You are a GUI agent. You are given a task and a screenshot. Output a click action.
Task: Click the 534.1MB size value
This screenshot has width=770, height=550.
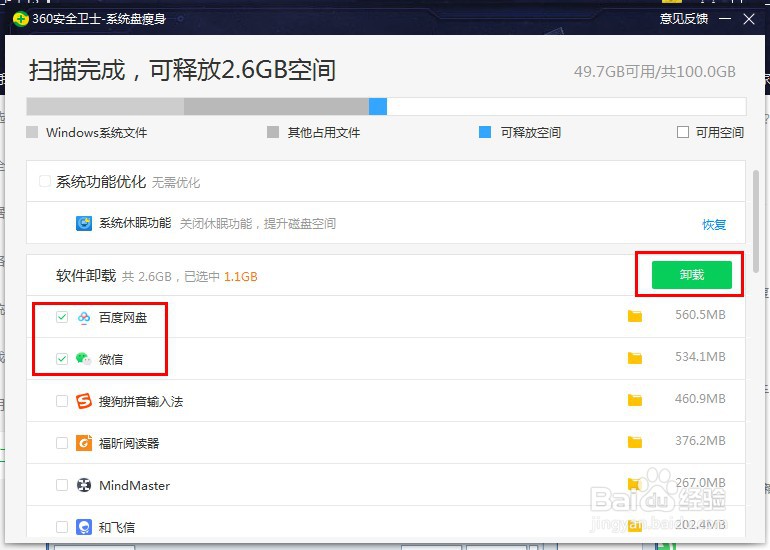coord(700,357)
